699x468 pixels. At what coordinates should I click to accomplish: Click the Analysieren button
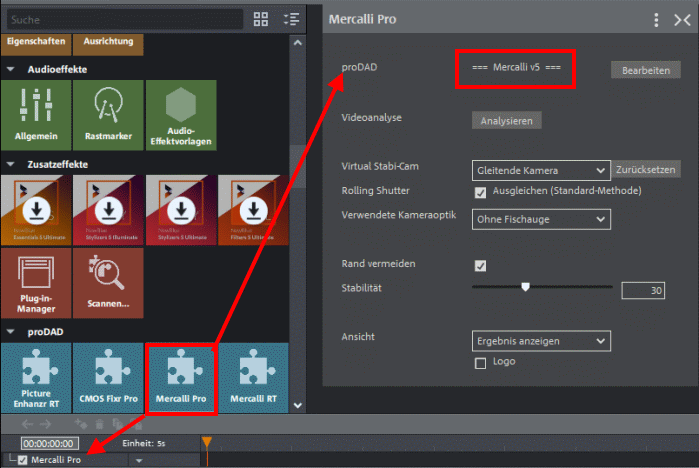point(506,120)
